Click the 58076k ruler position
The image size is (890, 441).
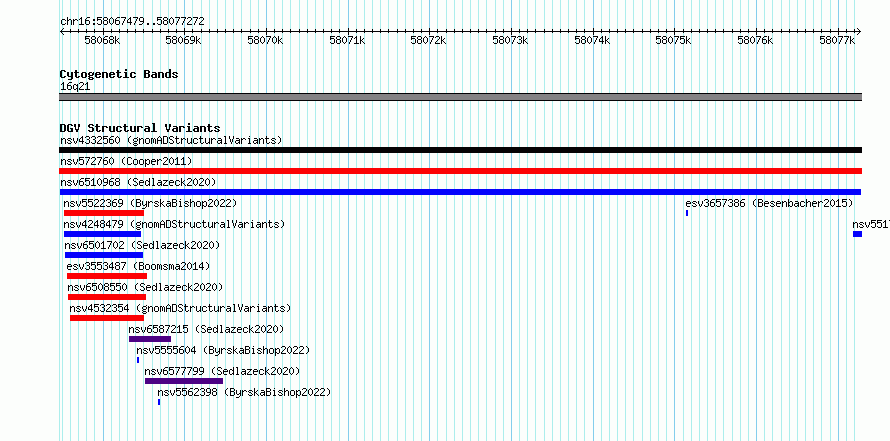[755, 40]
